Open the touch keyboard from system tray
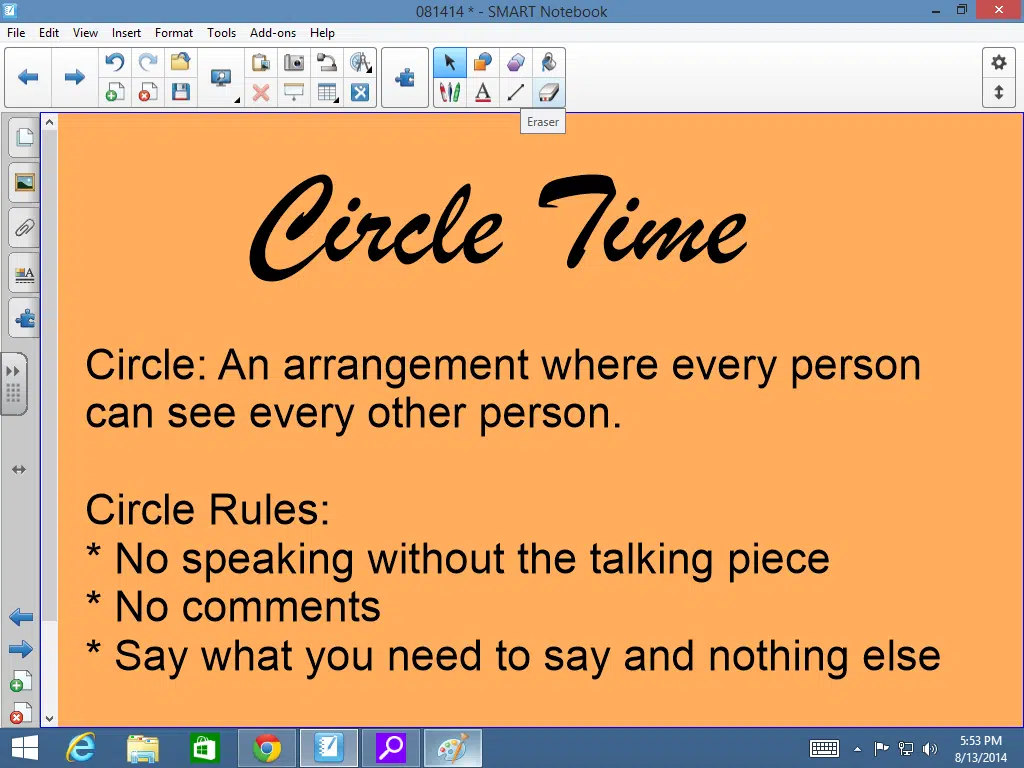The height and width of the screenshot is (768, 1024). [824, 748]
